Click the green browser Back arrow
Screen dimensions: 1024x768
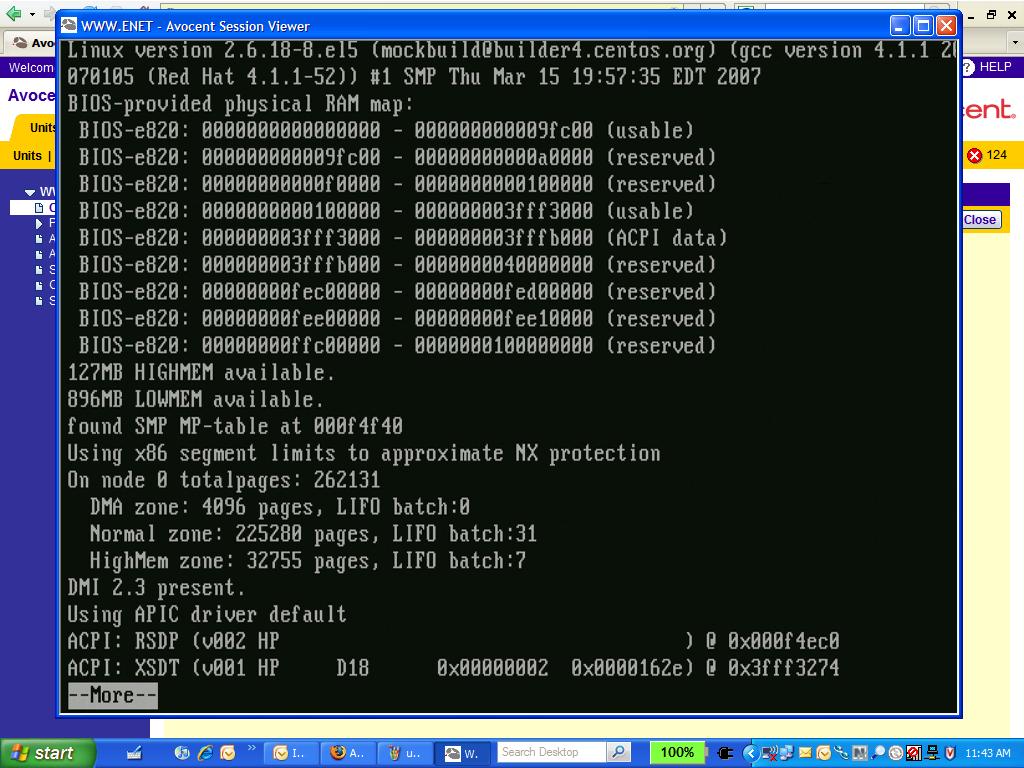tap(14, 14)
